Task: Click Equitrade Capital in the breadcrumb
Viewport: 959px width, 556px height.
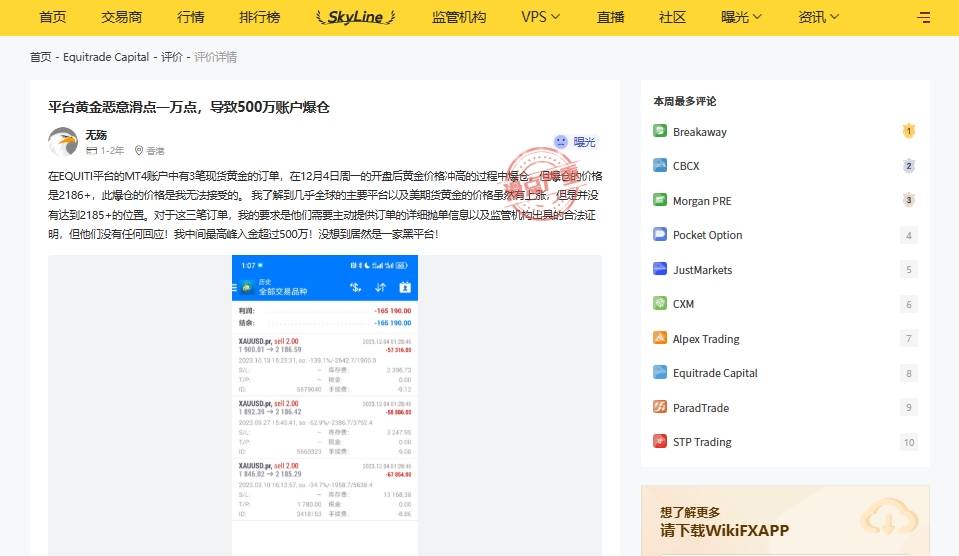Action: pos(106,57)
